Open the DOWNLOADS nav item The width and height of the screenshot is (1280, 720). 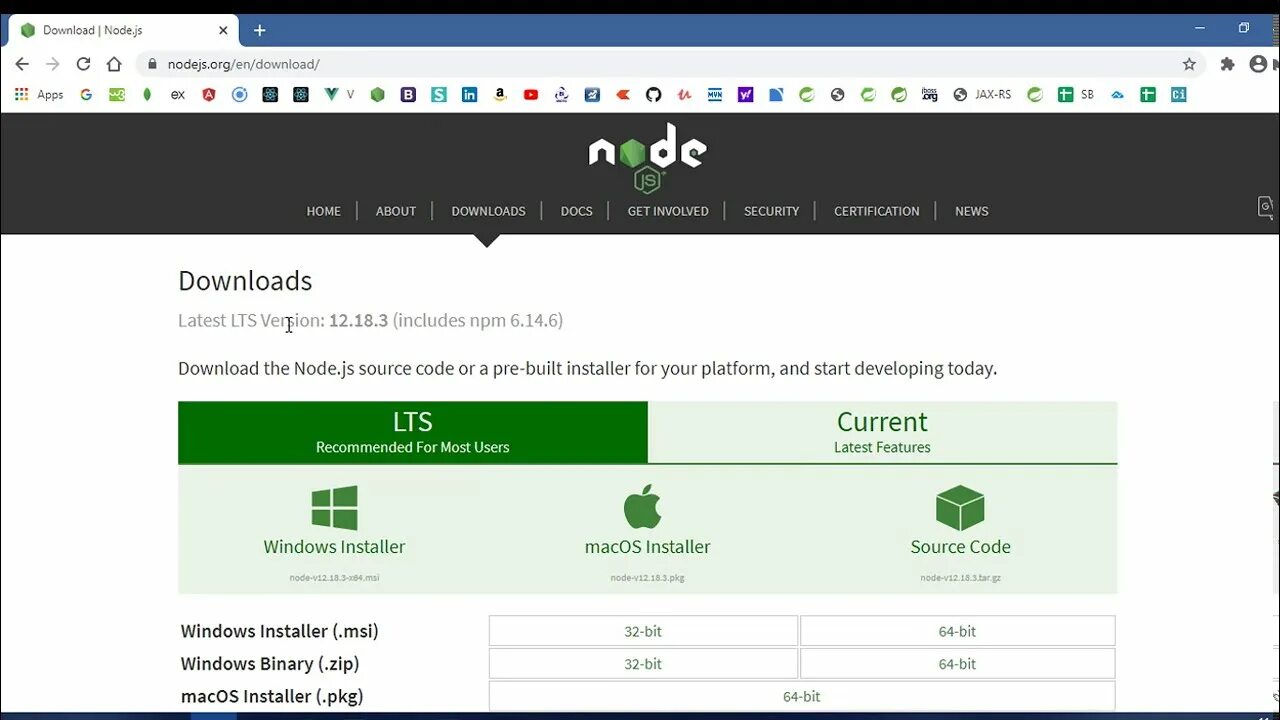click(x=488, y=211)
